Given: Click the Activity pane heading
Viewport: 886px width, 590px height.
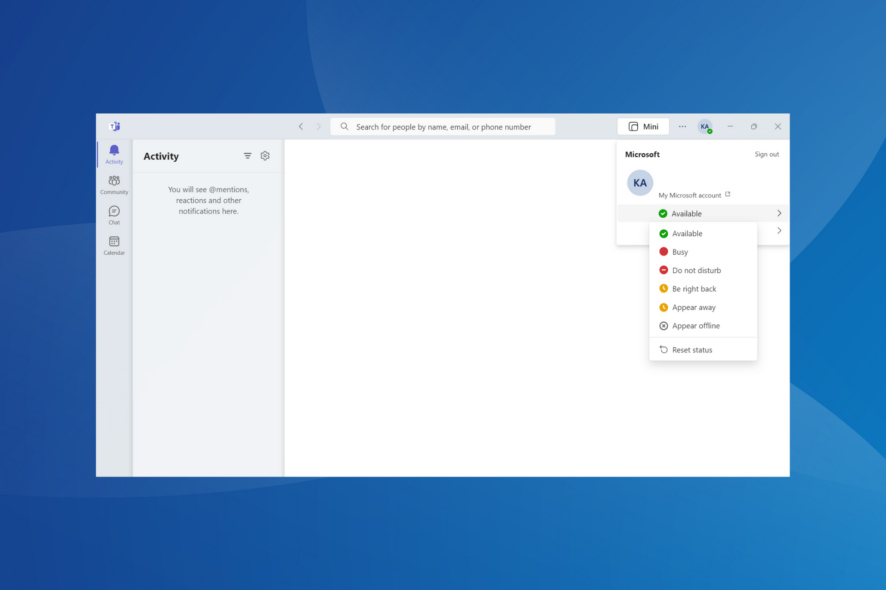Looking at the screenshot, I should [161, 157].
